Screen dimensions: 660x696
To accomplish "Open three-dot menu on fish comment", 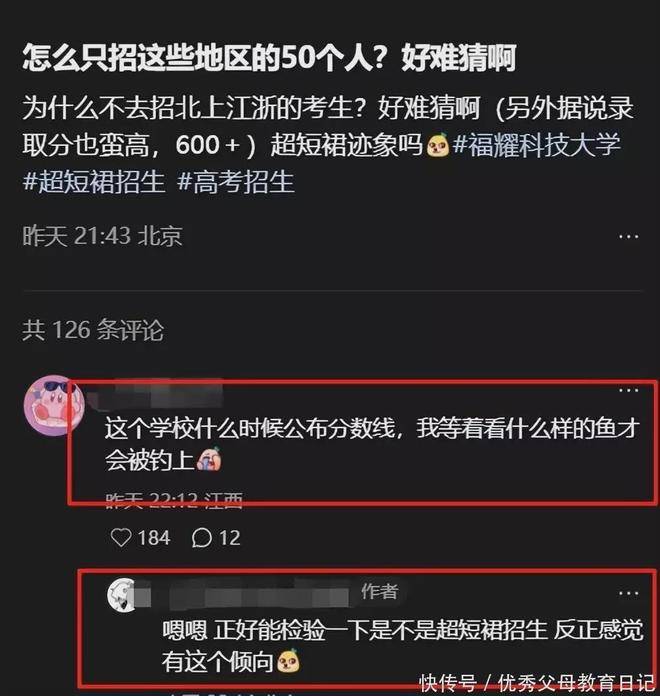I will [628, 391].
